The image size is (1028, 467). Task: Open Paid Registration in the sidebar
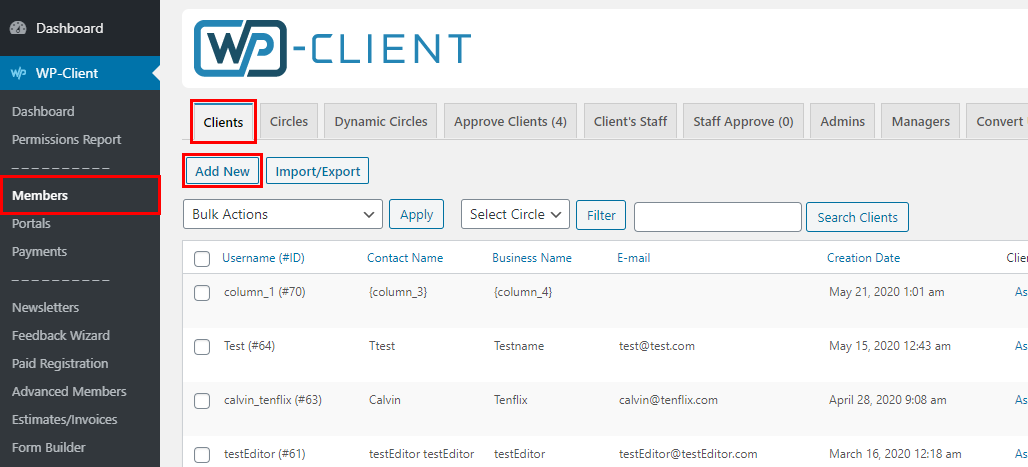(60, 363)
